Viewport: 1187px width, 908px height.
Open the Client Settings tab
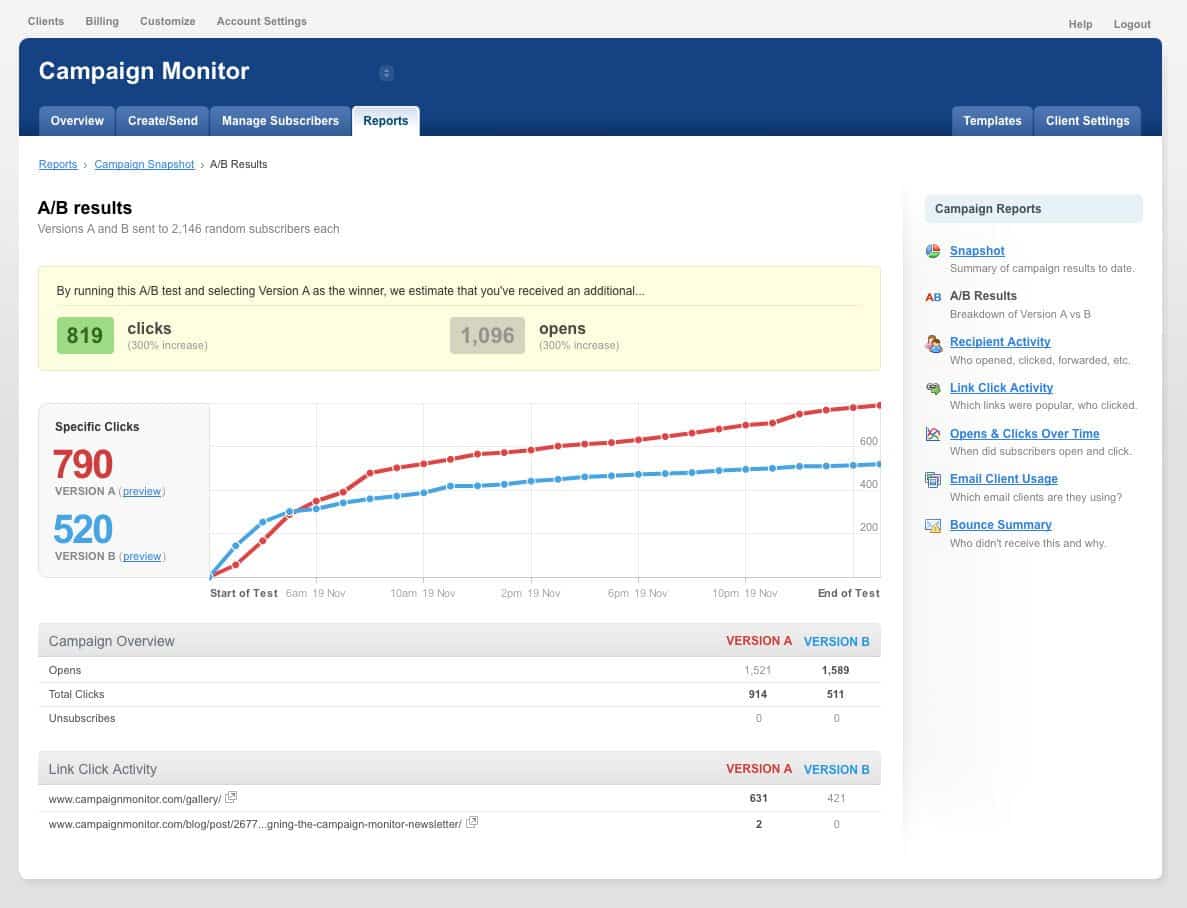1087,121
